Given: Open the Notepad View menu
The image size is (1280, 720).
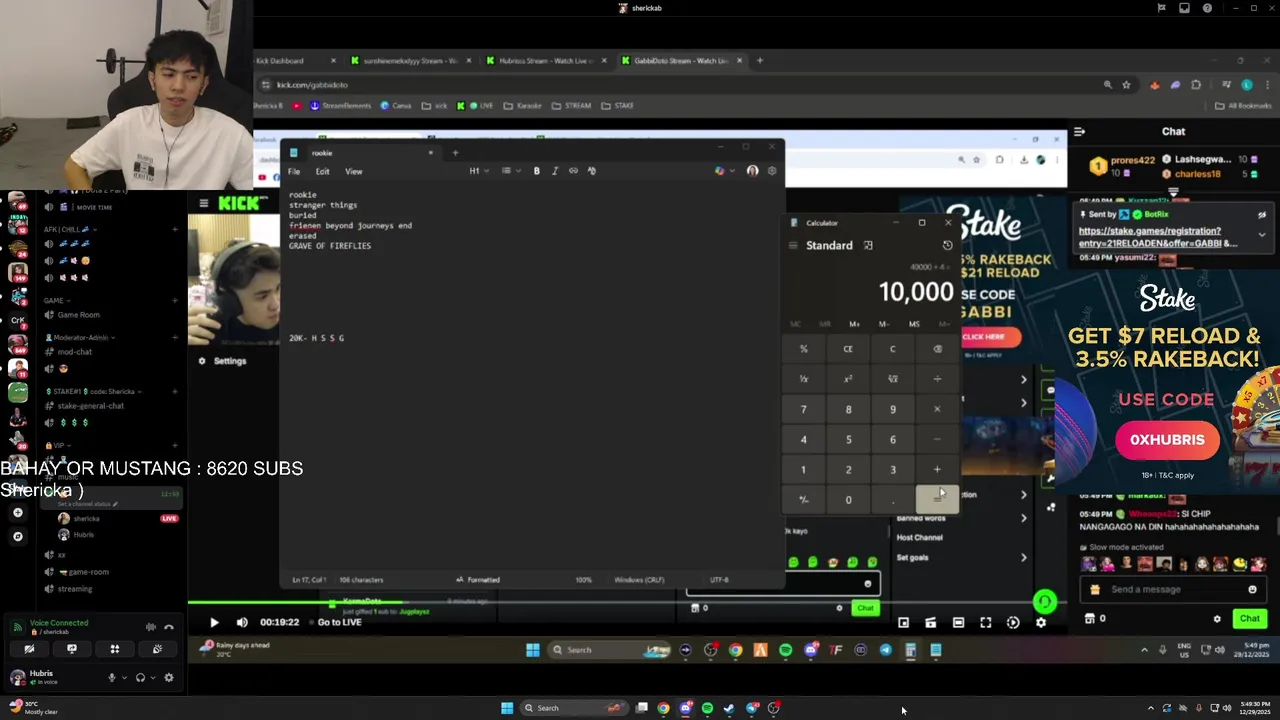Looking at the screenshot, I should 353,171.
